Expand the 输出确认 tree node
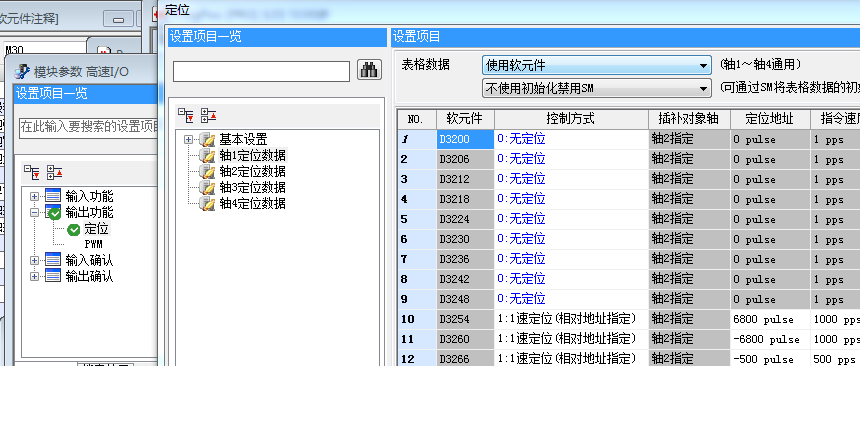Image resolution: width=860 pixels, height=441 pixels. [35, 276]
